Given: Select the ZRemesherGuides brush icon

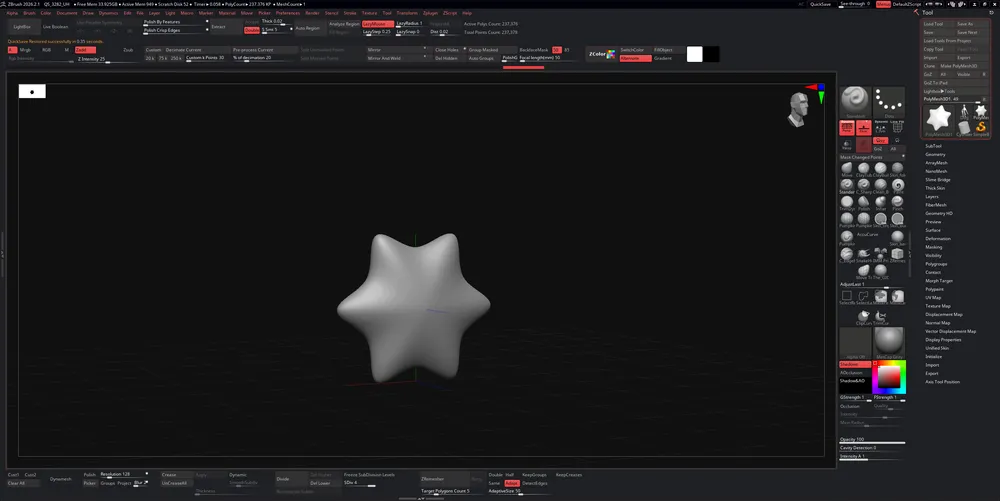Looking at the screenshot, I should 897,254.
